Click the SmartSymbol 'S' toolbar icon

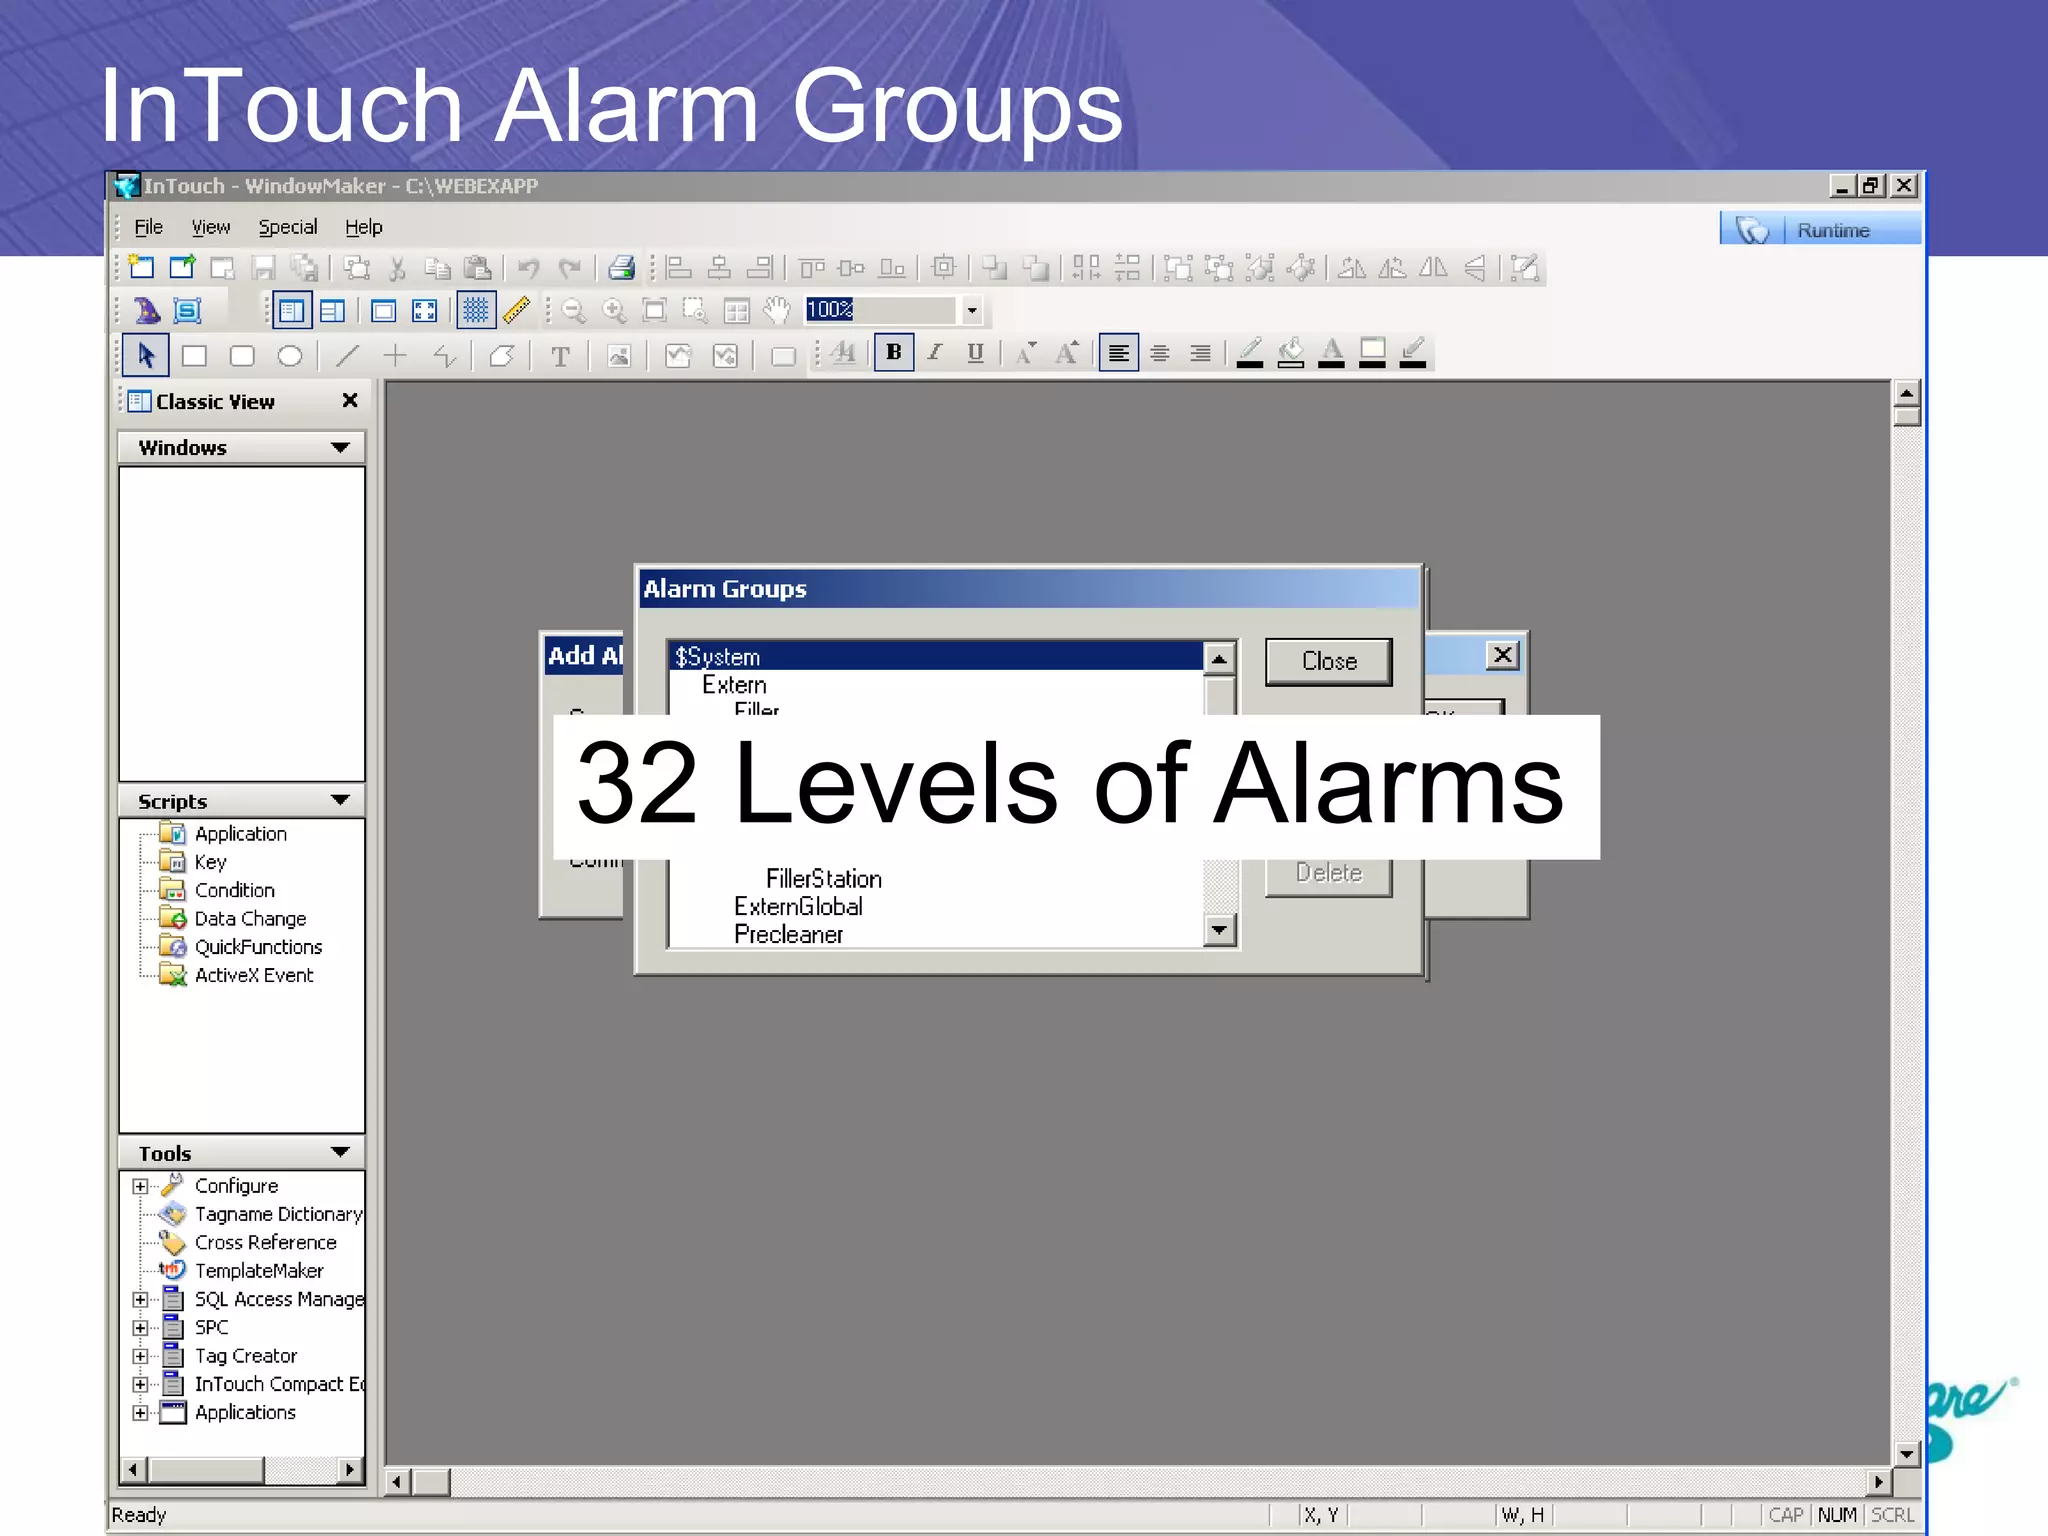[188, 311]
